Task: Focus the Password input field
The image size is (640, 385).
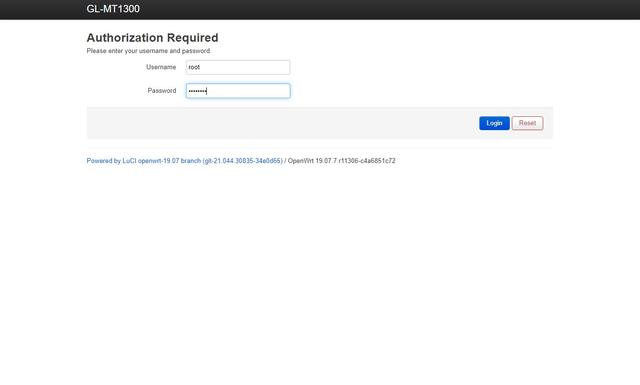Action: (238, 91)
